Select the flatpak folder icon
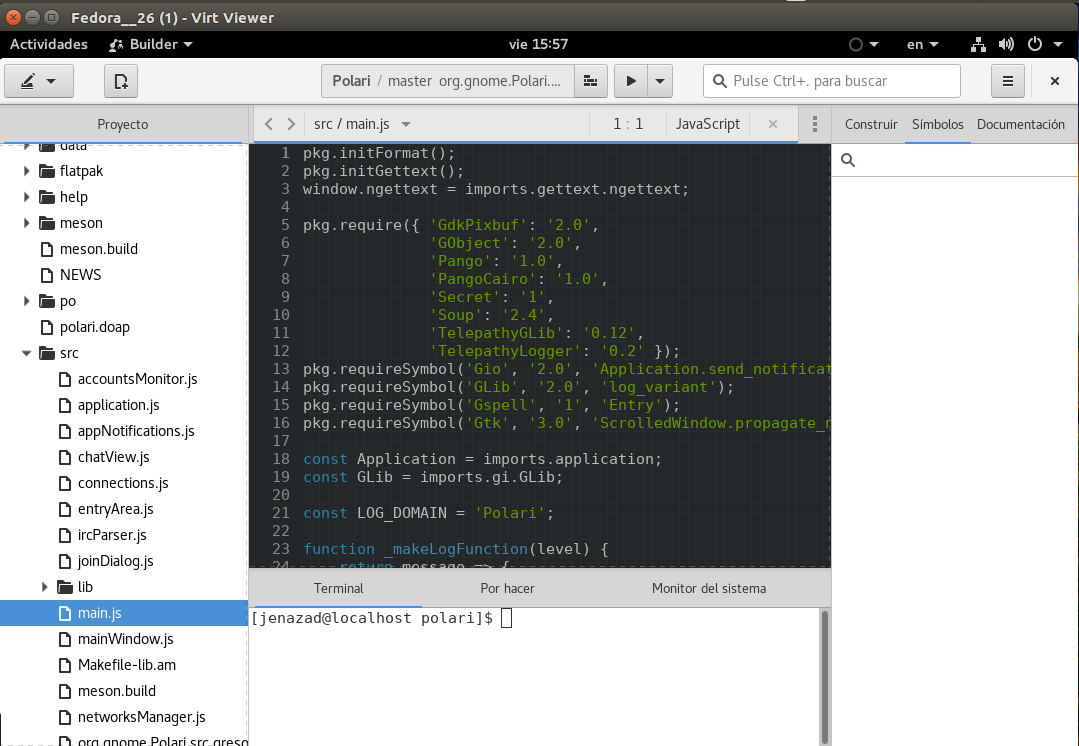 pyautogui.click(x=47, y=171)
